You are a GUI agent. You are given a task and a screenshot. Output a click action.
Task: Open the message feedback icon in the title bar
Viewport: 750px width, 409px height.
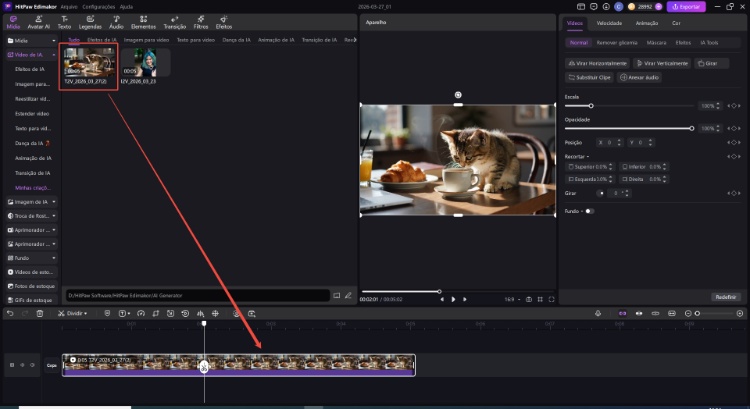tap(594, 7)
